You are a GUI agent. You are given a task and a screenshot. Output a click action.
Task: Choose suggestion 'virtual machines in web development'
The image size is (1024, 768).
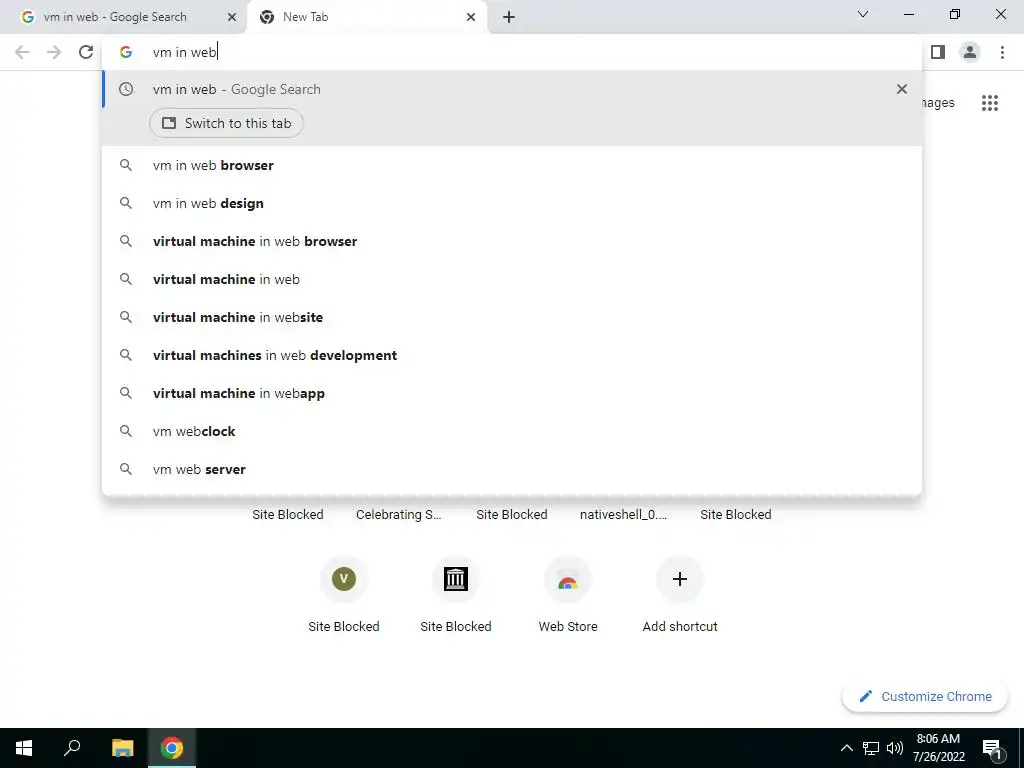(512, 355)
